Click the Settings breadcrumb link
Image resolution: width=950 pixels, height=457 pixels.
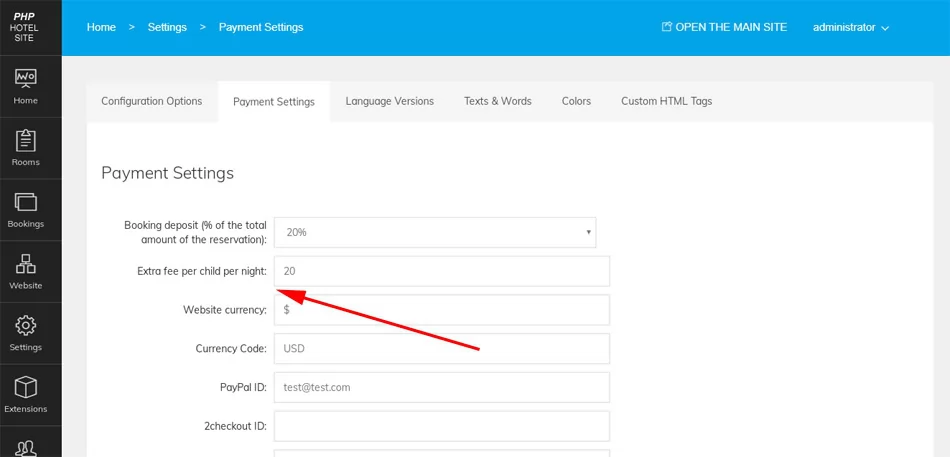tap(167, 27)
